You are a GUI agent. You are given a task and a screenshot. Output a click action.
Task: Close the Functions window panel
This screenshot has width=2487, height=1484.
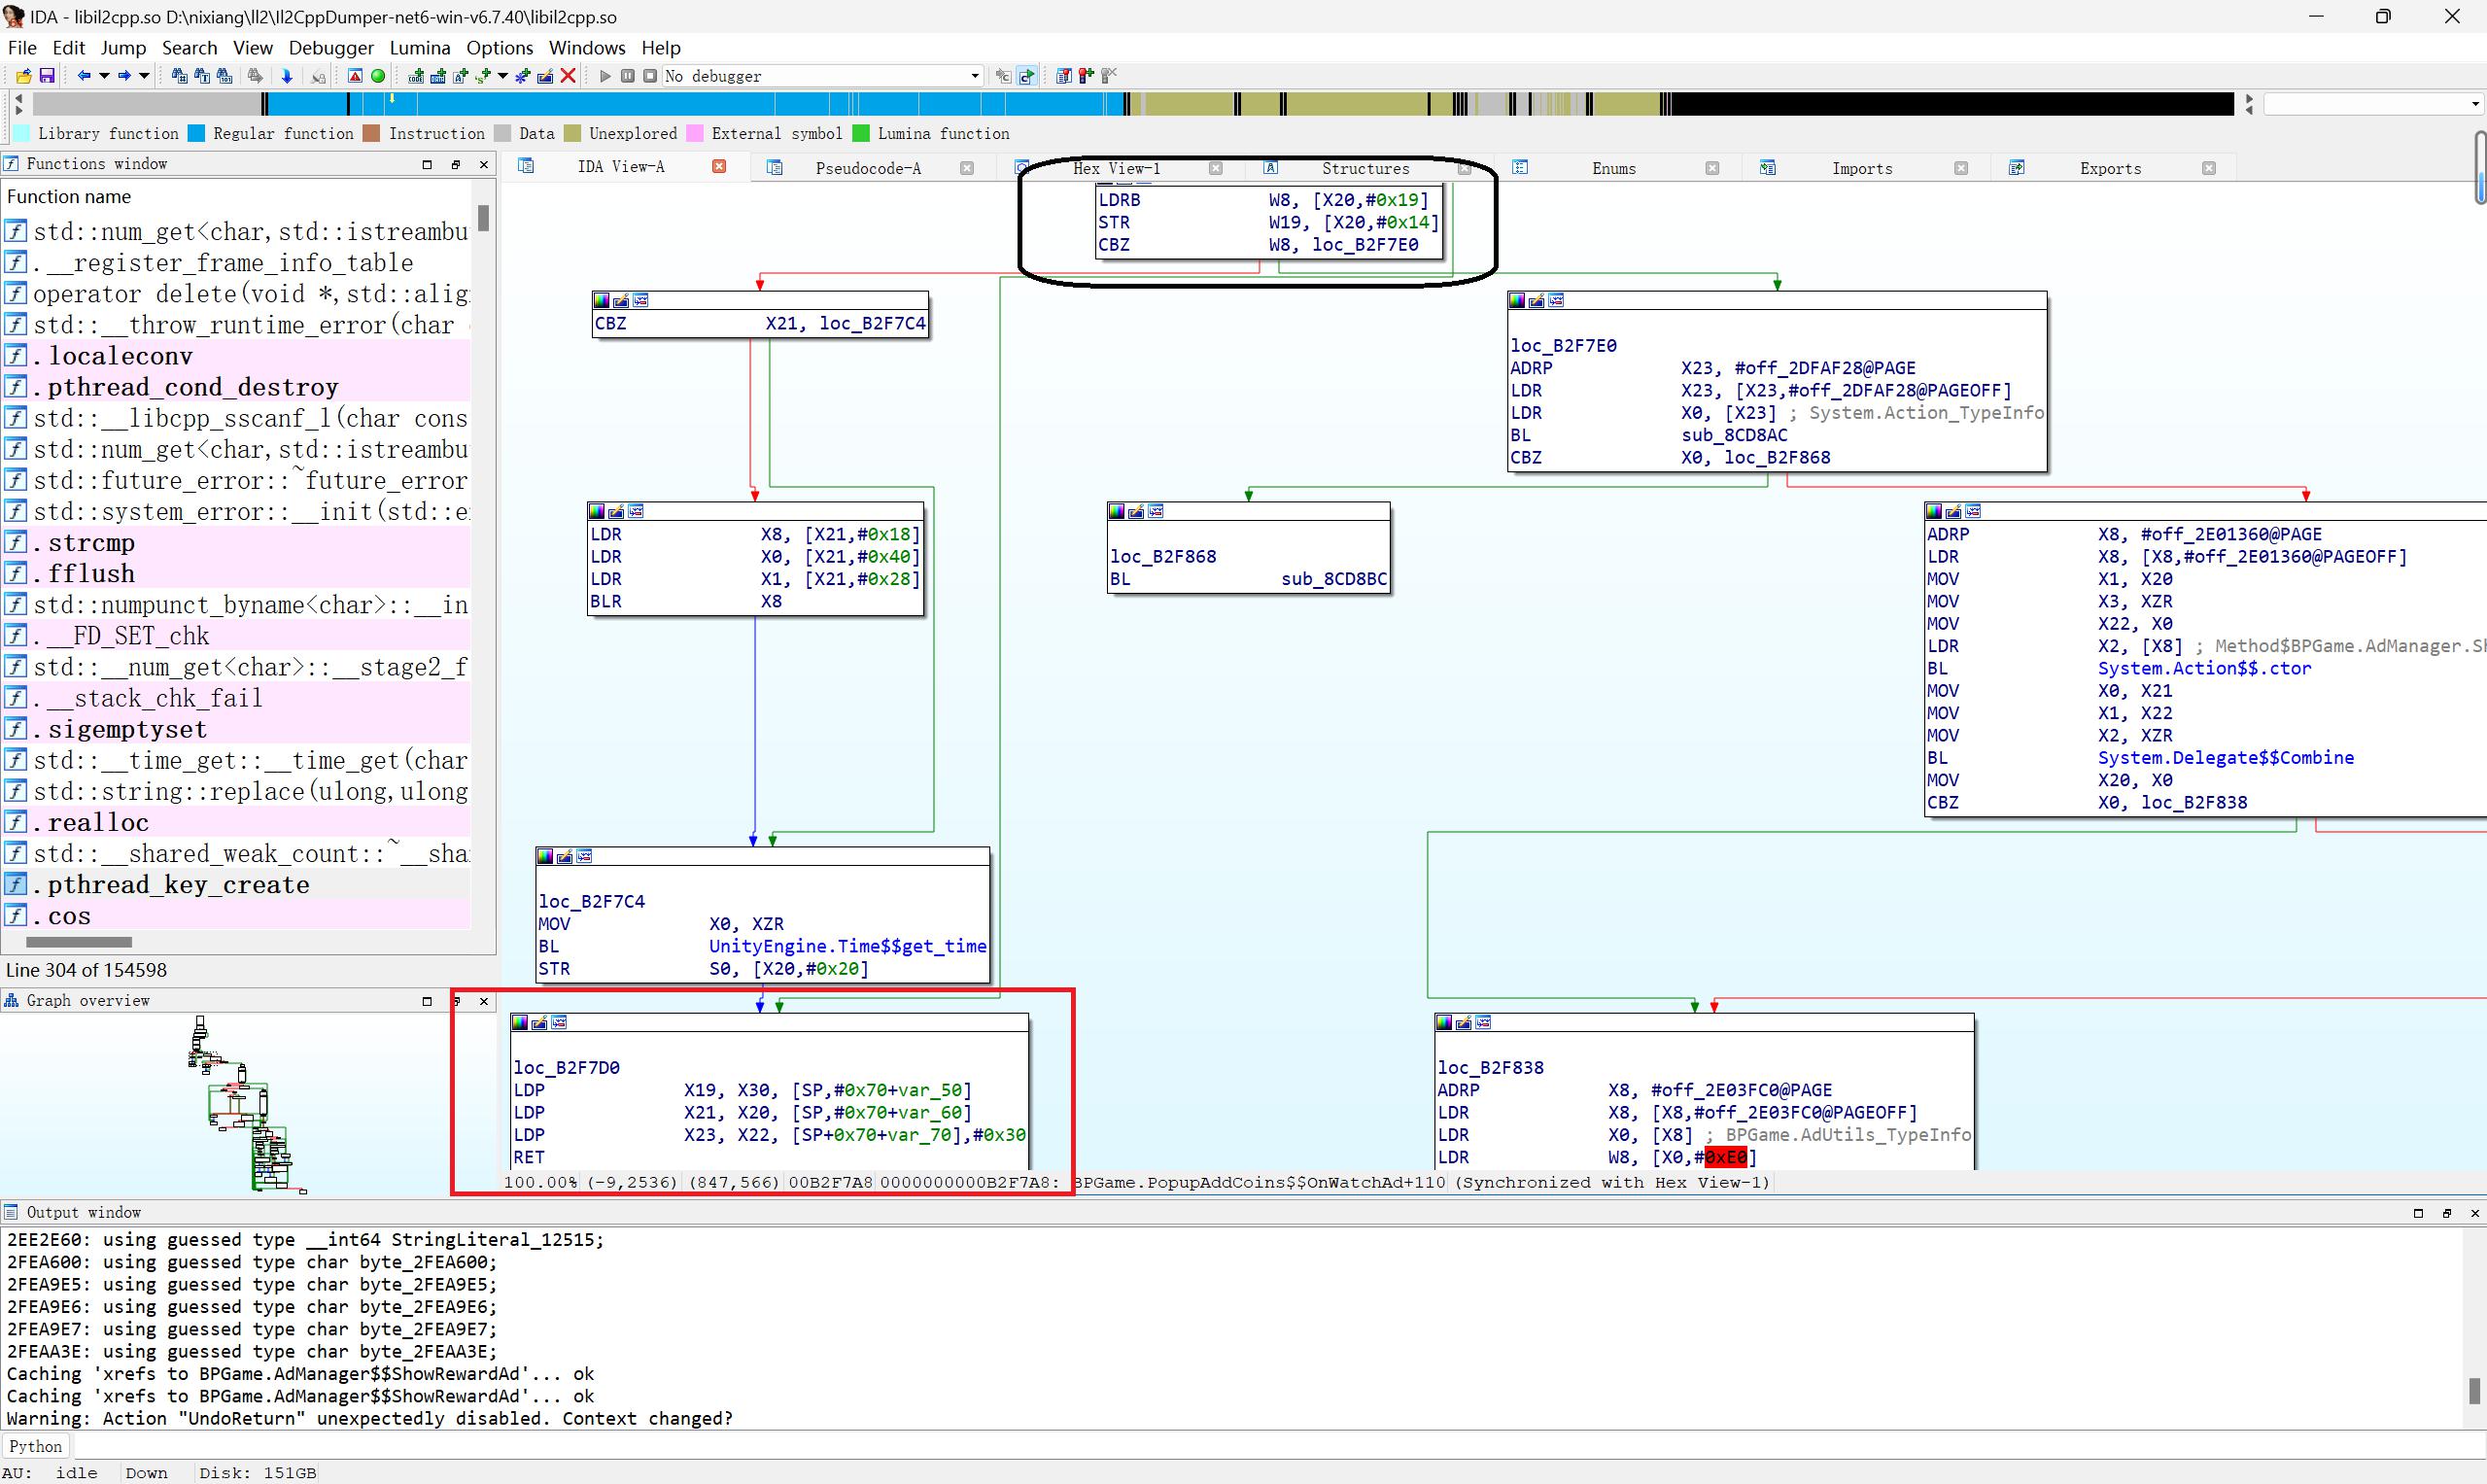point(484,164)
